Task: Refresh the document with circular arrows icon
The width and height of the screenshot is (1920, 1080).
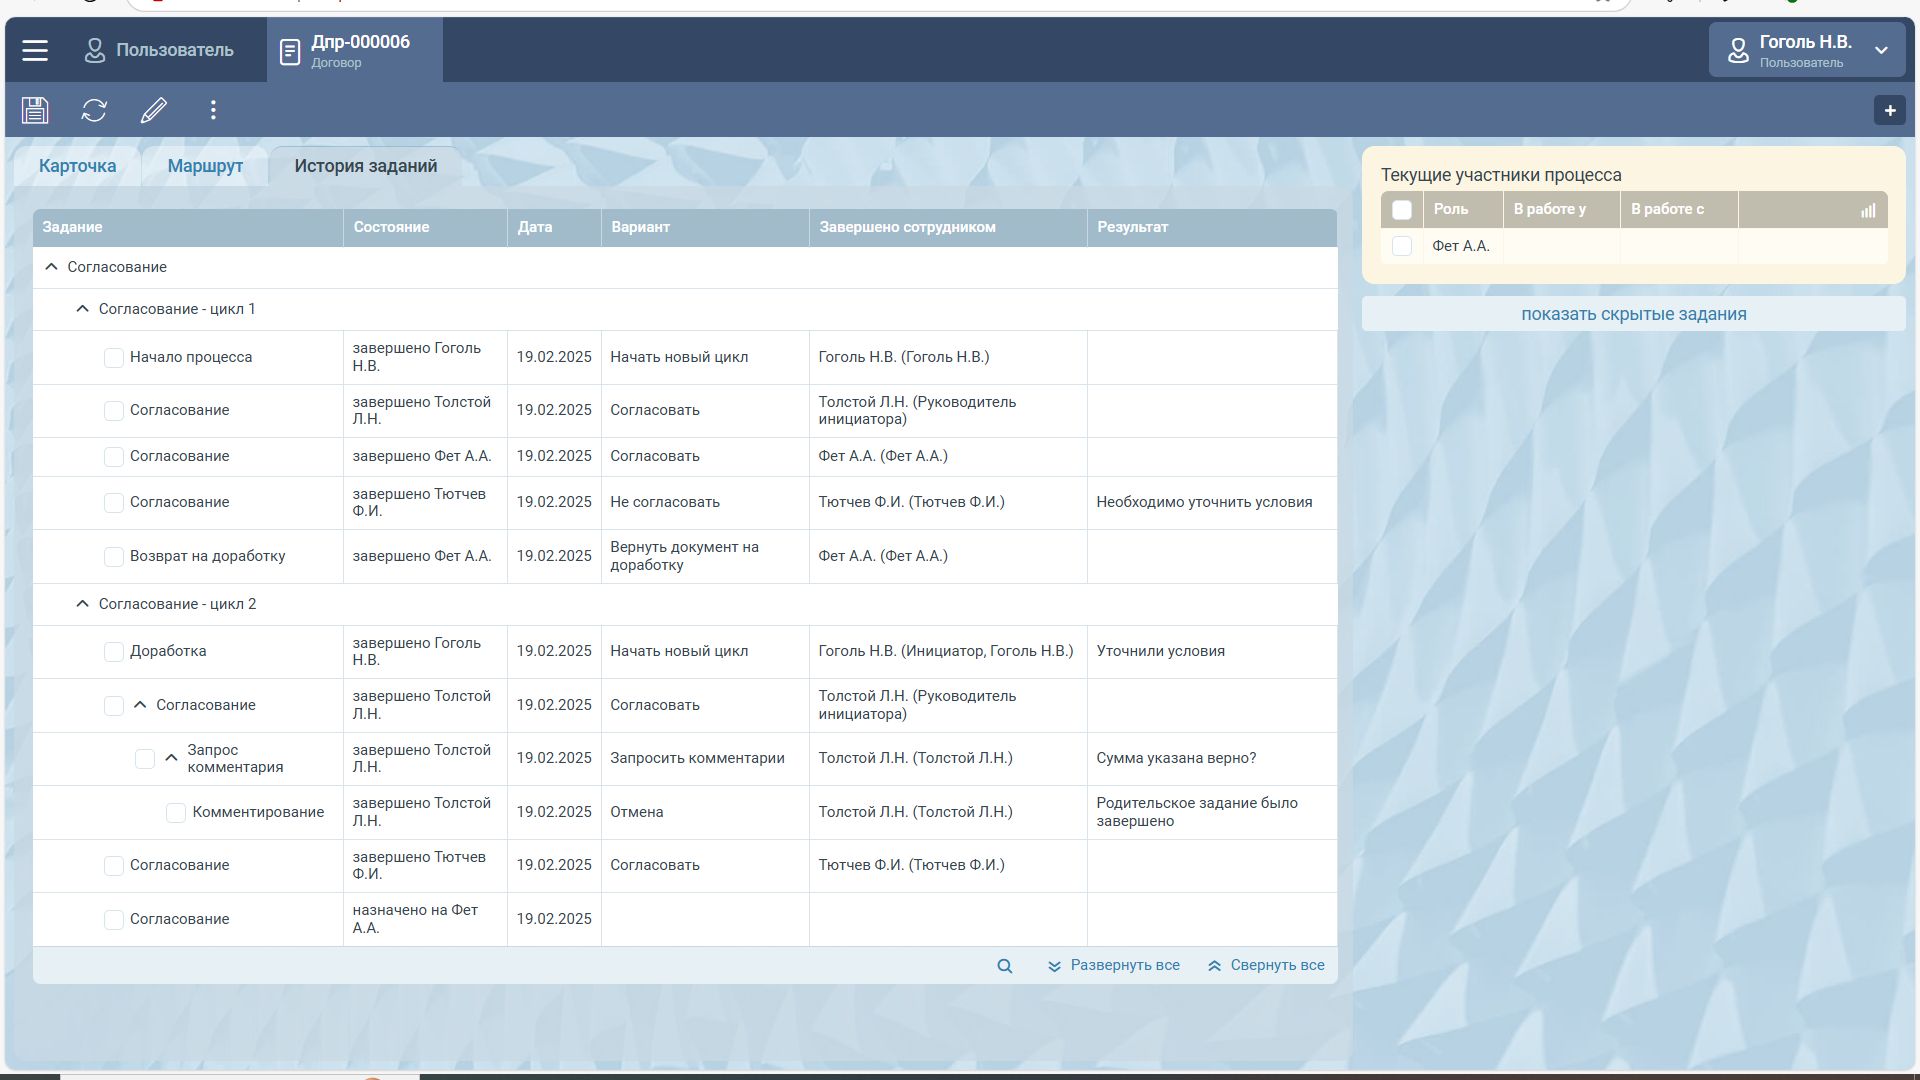Action: (94, 110)
